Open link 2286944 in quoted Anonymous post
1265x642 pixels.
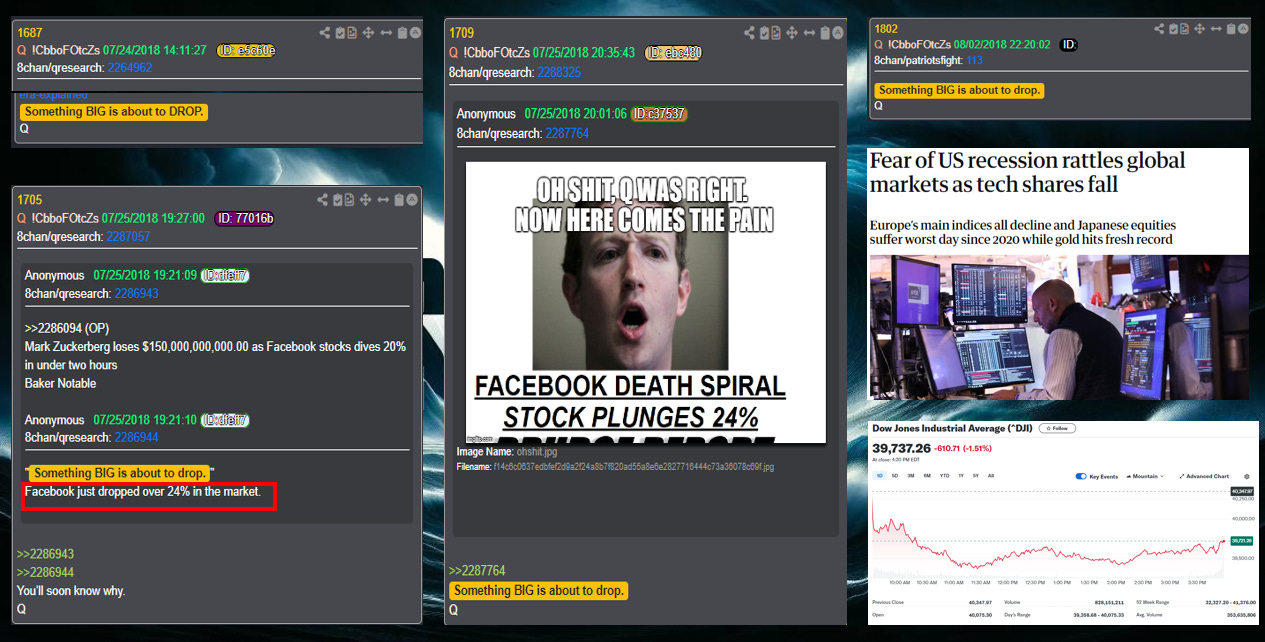137,438
